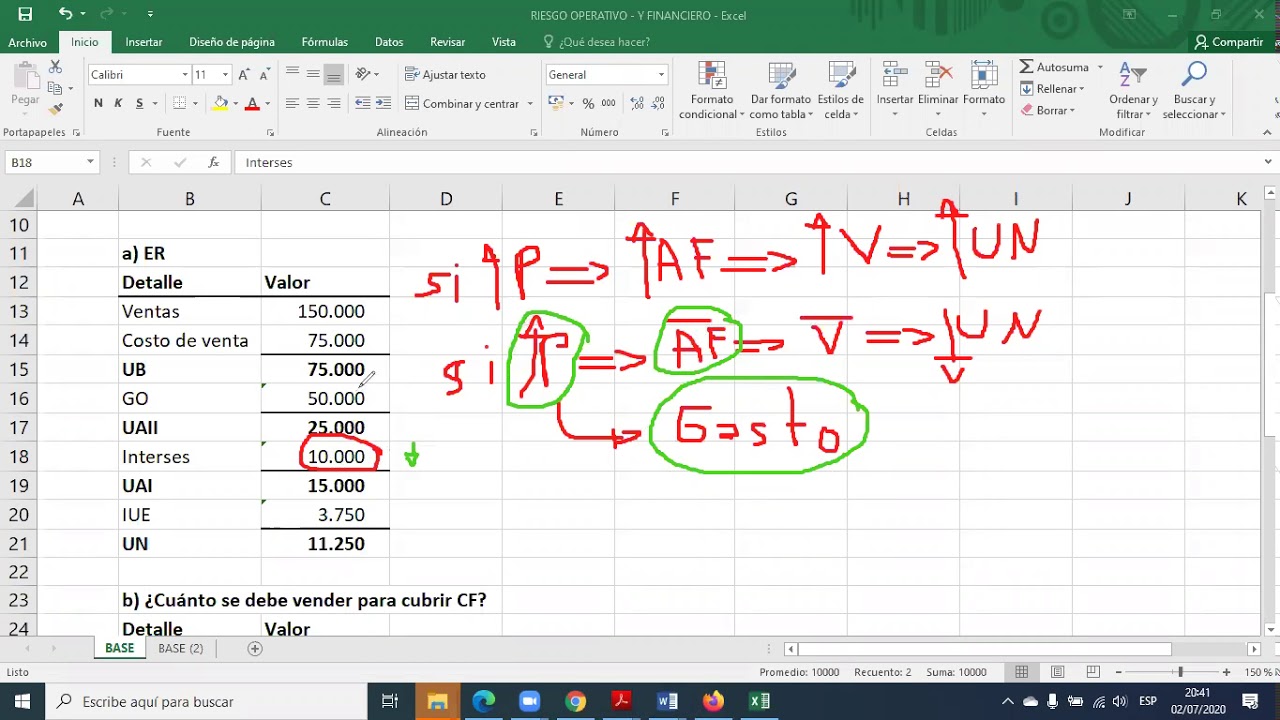Toggle bottom vertical alignment

click(x=334, y=74)
